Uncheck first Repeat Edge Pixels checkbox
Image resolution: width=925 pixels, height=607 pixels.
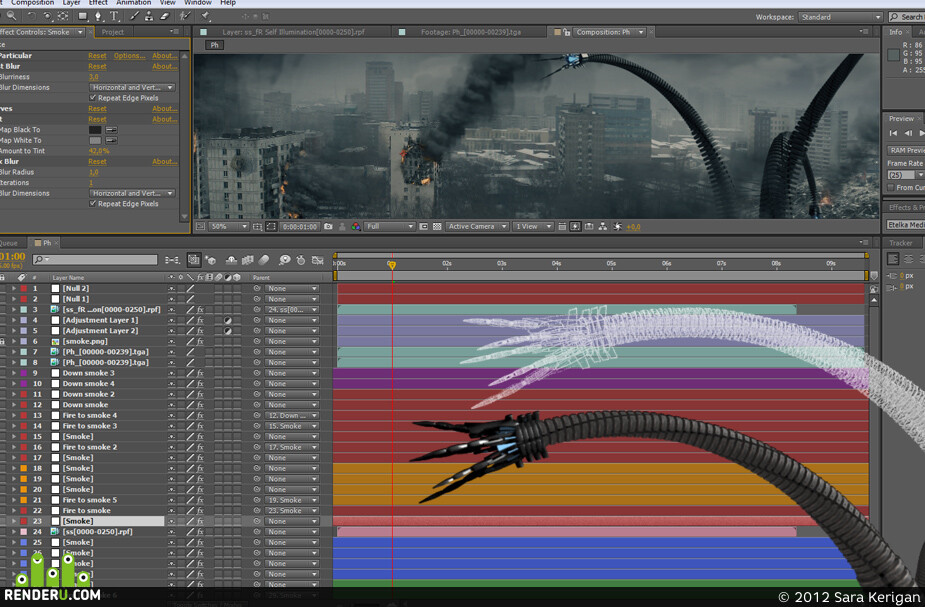[x=93, y=97]
